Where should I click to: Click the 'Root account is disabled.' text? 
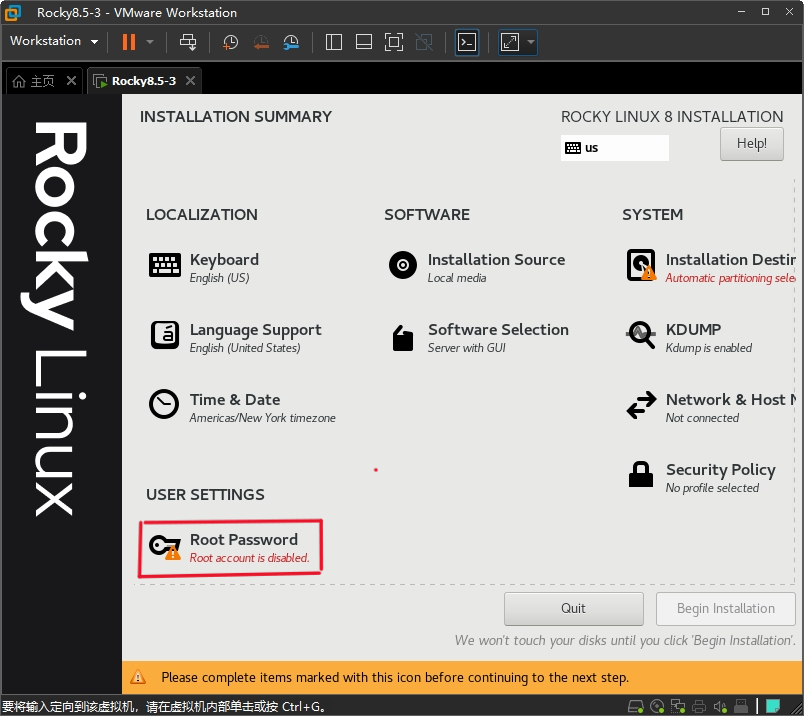(250, 558)
